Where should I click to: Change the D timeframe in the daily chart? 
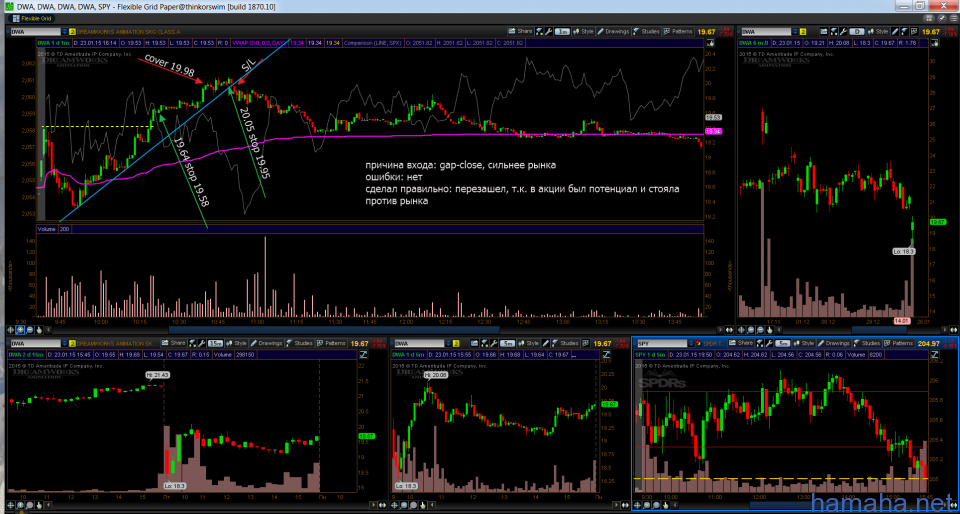point(857,31)
